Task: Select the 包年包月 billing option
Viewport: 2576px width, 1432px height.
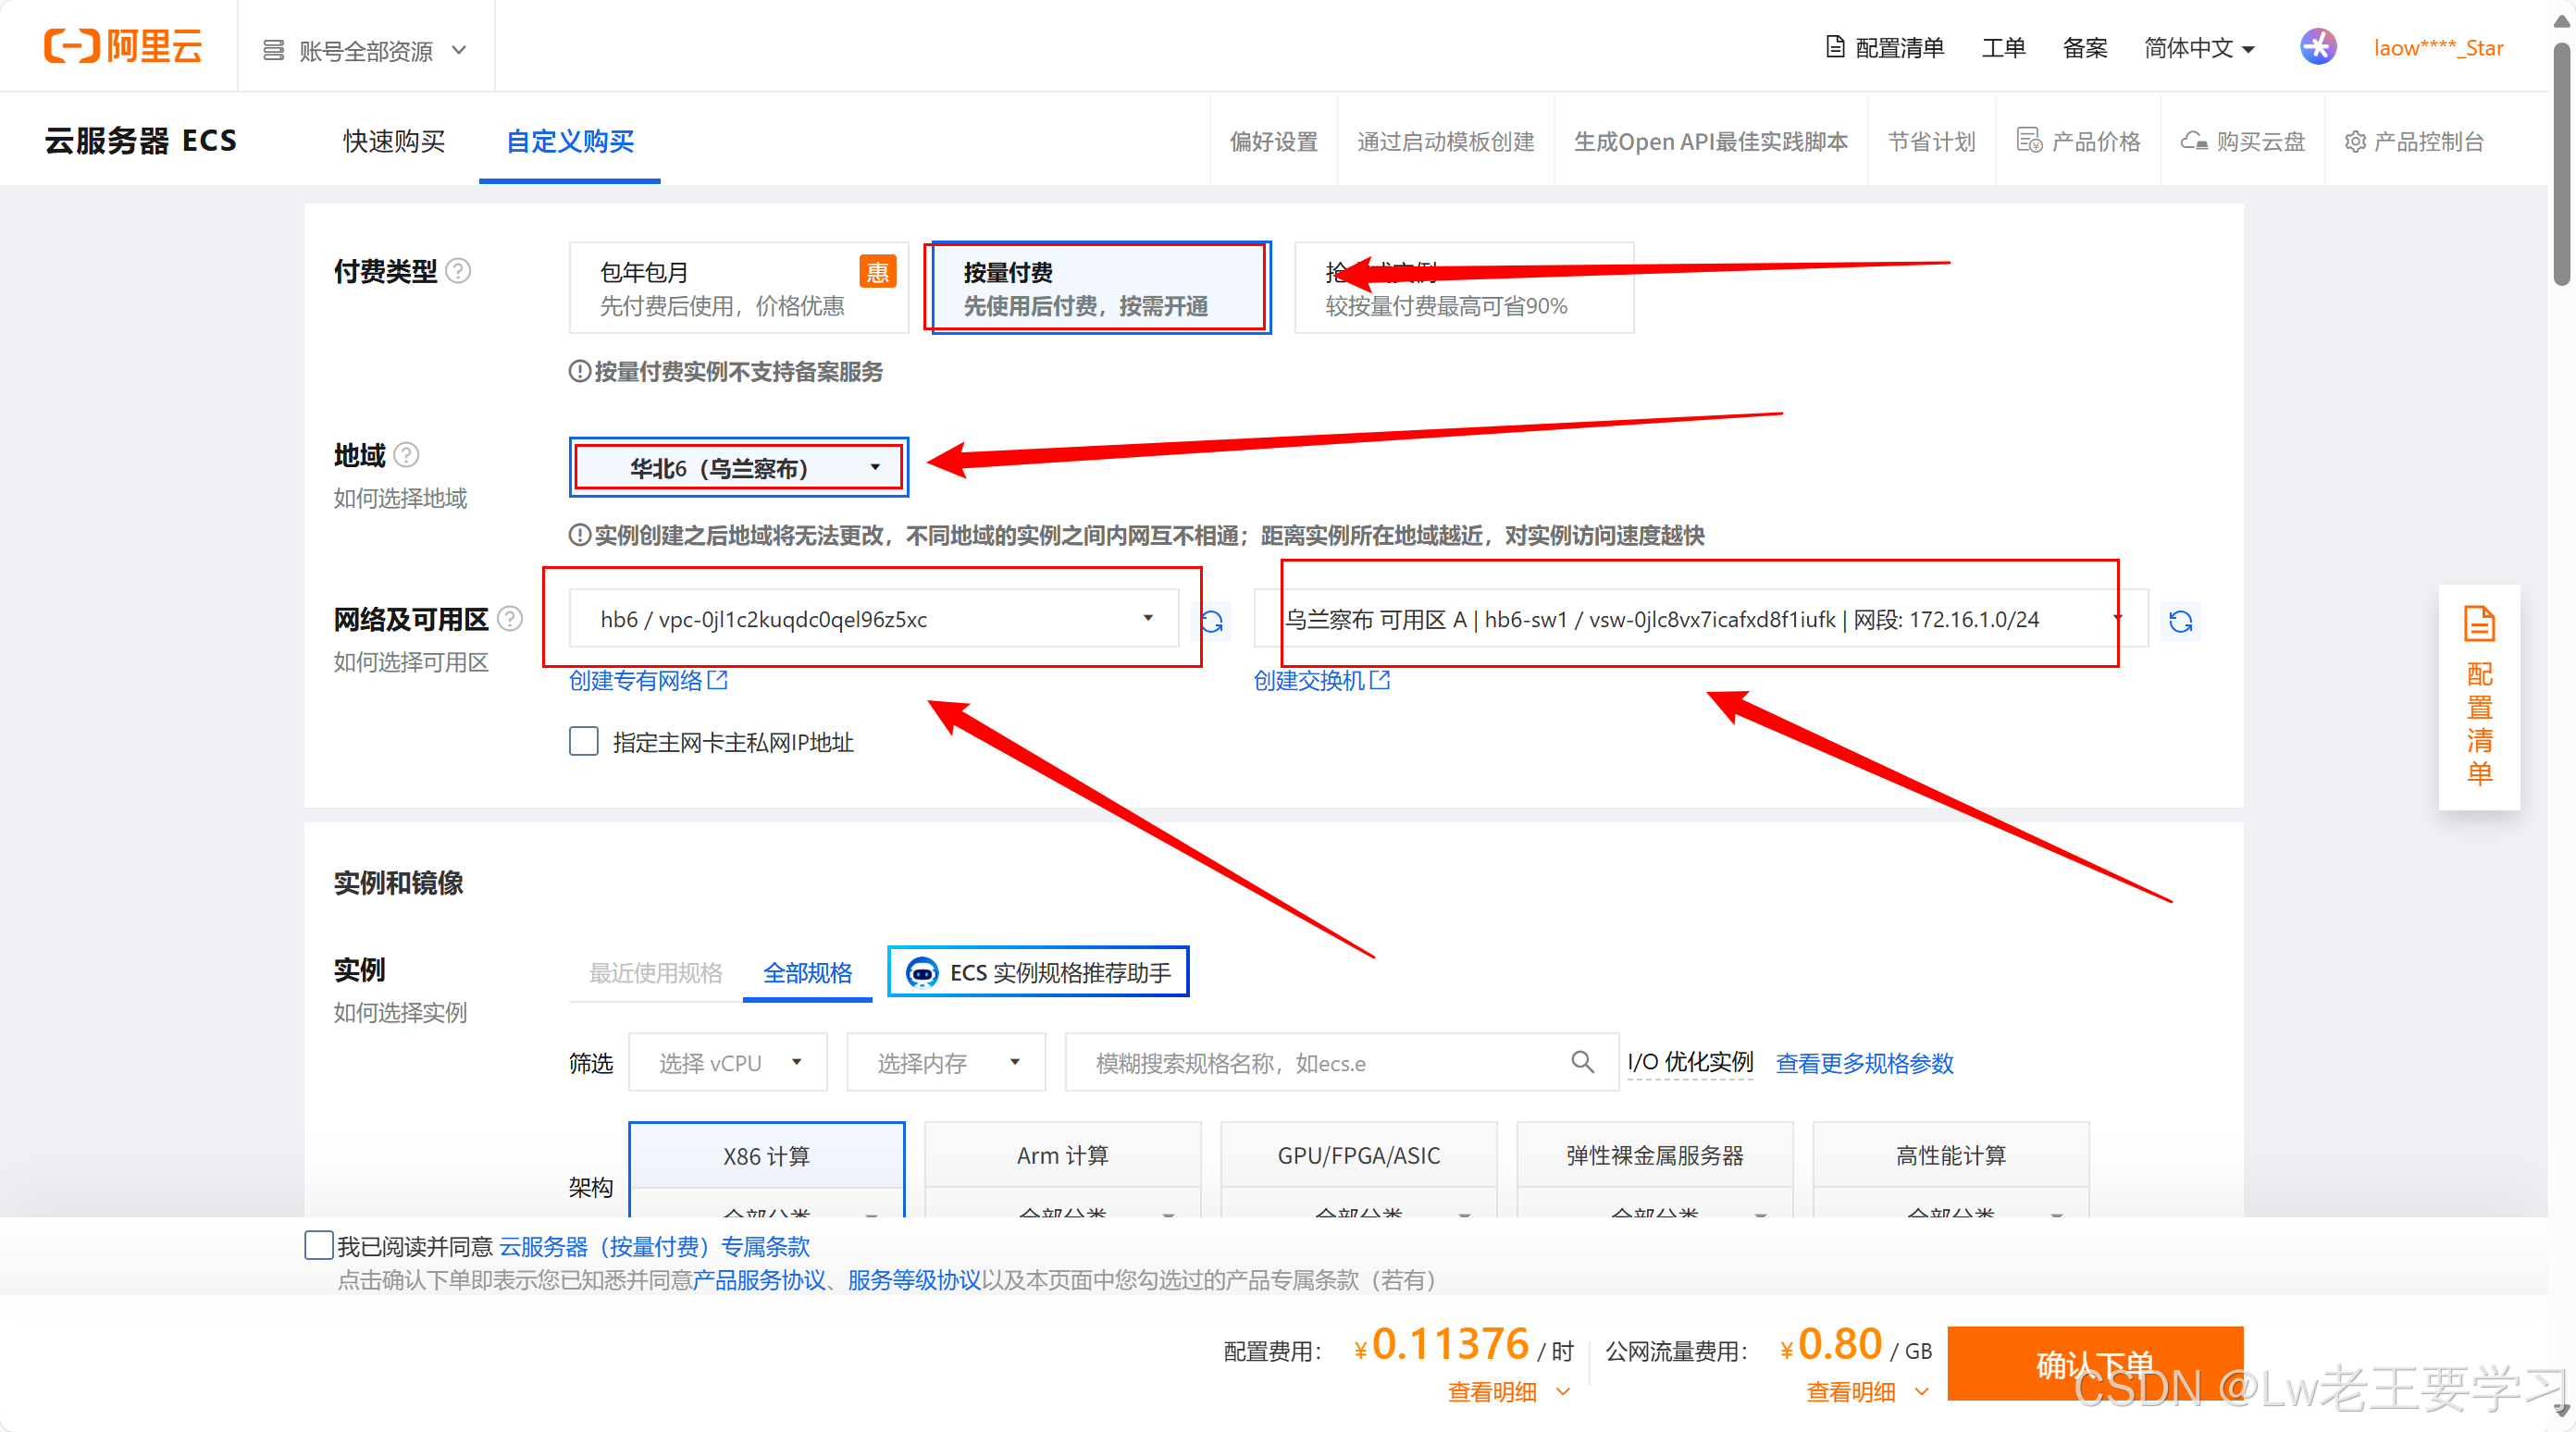Action: 738,288
